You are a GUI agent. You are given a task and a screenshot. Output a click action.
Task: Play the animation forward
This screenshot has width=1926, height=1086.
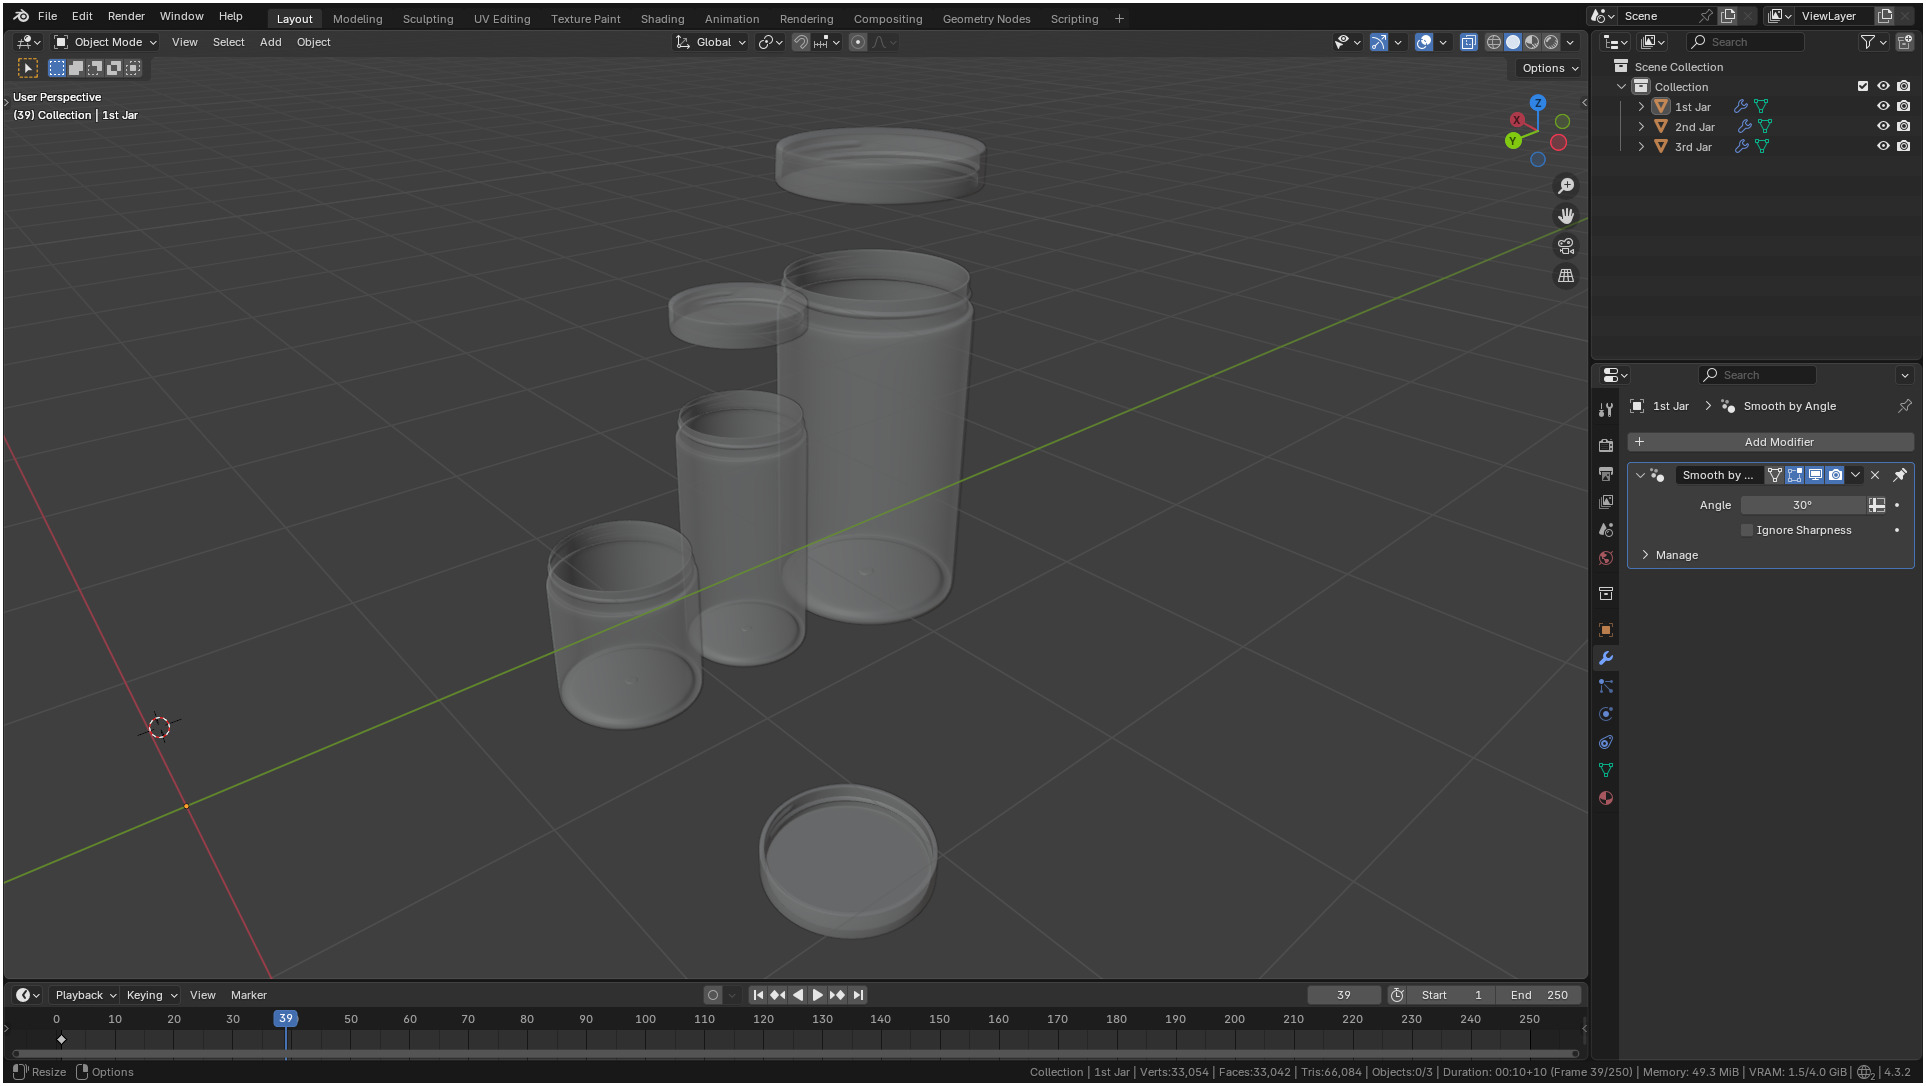817,995
